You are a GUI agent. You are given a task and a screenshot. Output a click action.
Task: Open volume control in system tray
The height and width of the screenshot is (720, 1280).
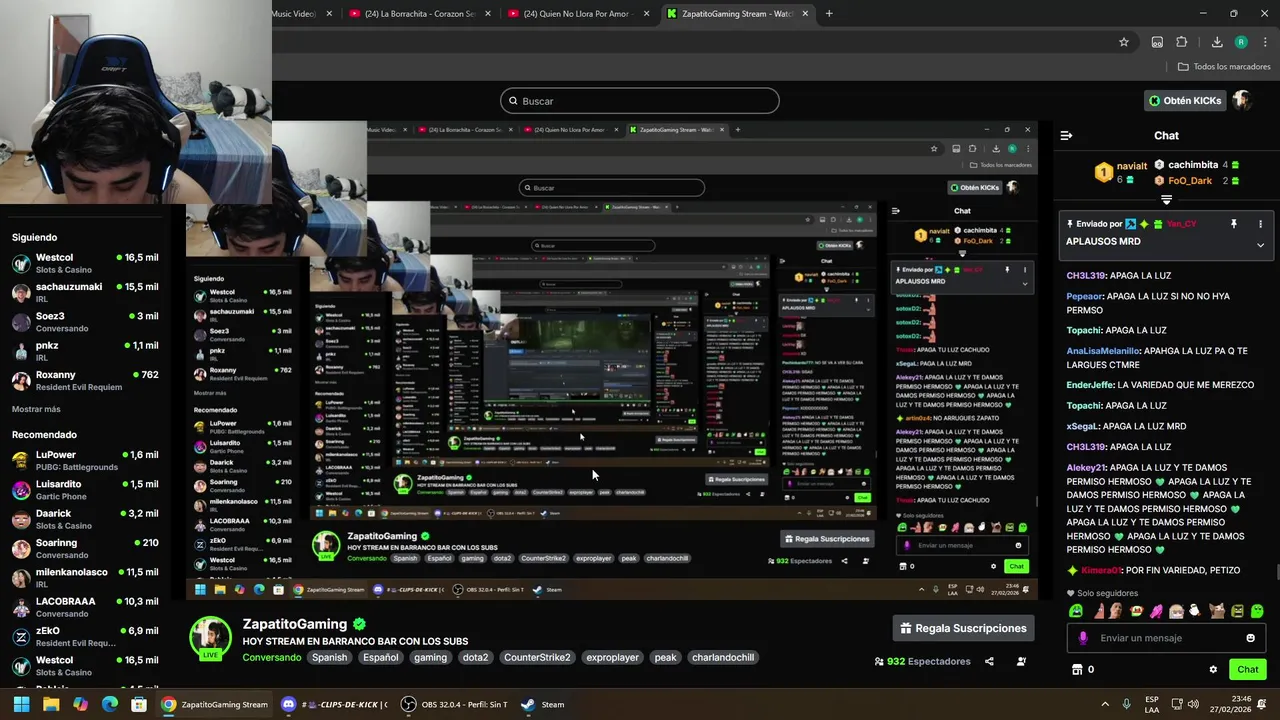tap(1192, 704)
